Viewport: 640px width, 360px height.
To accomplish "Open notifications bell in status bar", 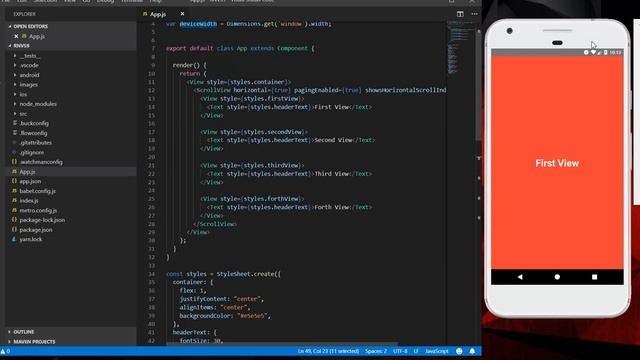I will point(472,351).
